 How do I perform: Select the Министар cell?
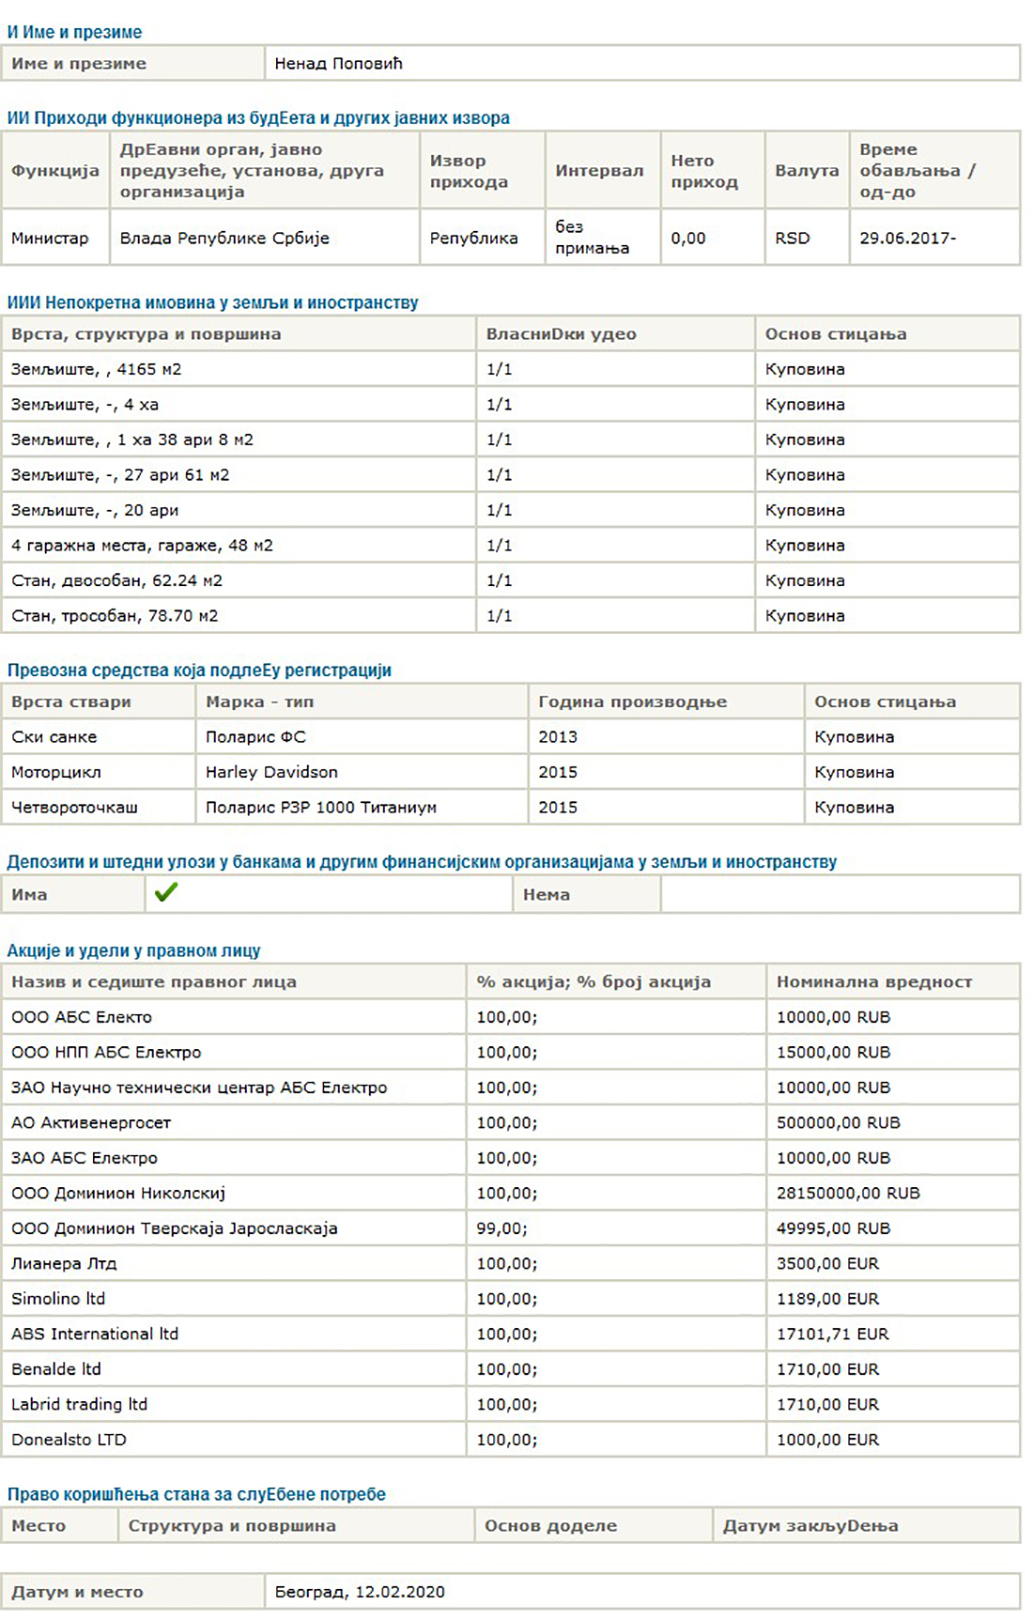pyautogui.click(x=55, y=238)
